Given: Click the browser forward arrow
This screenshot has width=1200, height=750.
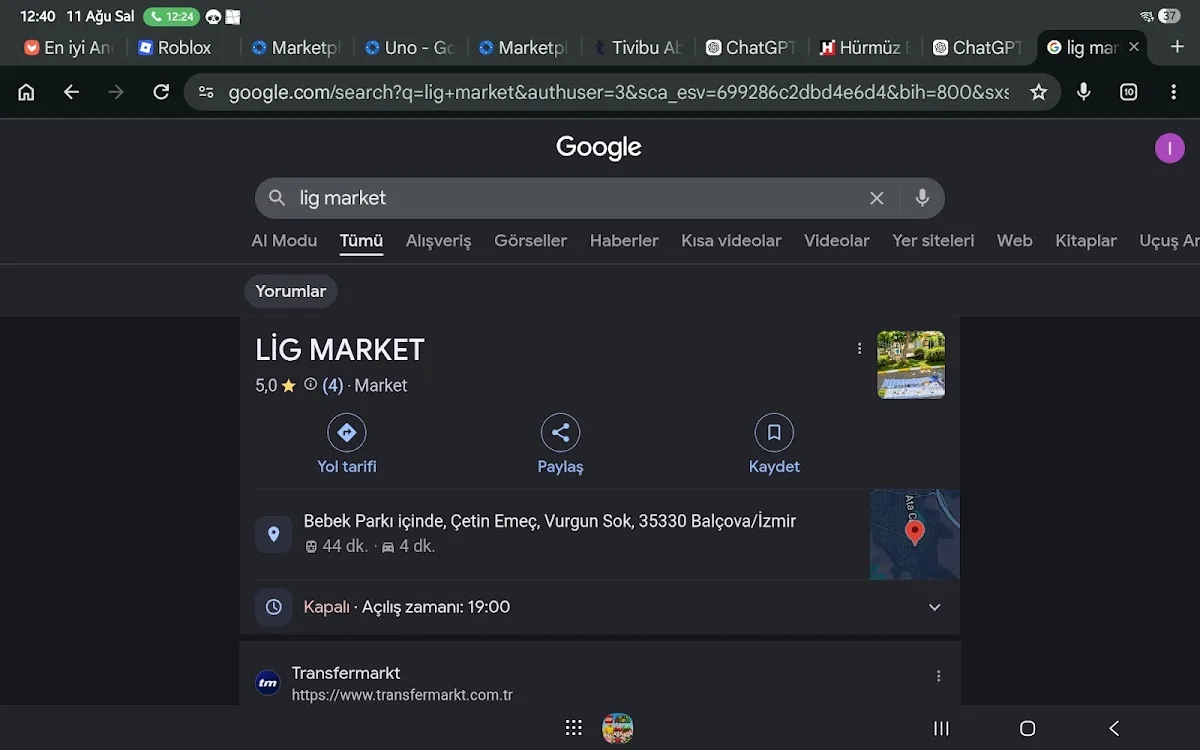Looking at the screenshot, I should [x=116, y=92].
